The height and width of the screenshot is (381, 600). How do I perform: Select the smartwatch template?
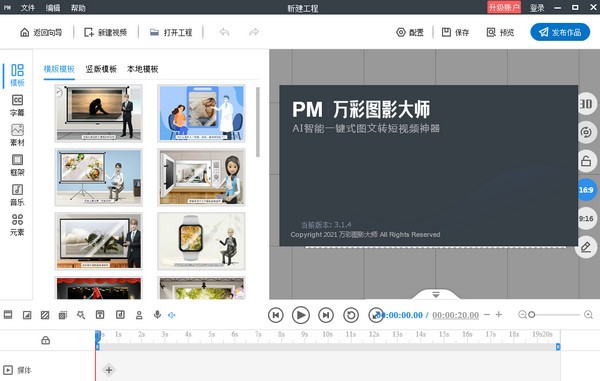[201, 241]
